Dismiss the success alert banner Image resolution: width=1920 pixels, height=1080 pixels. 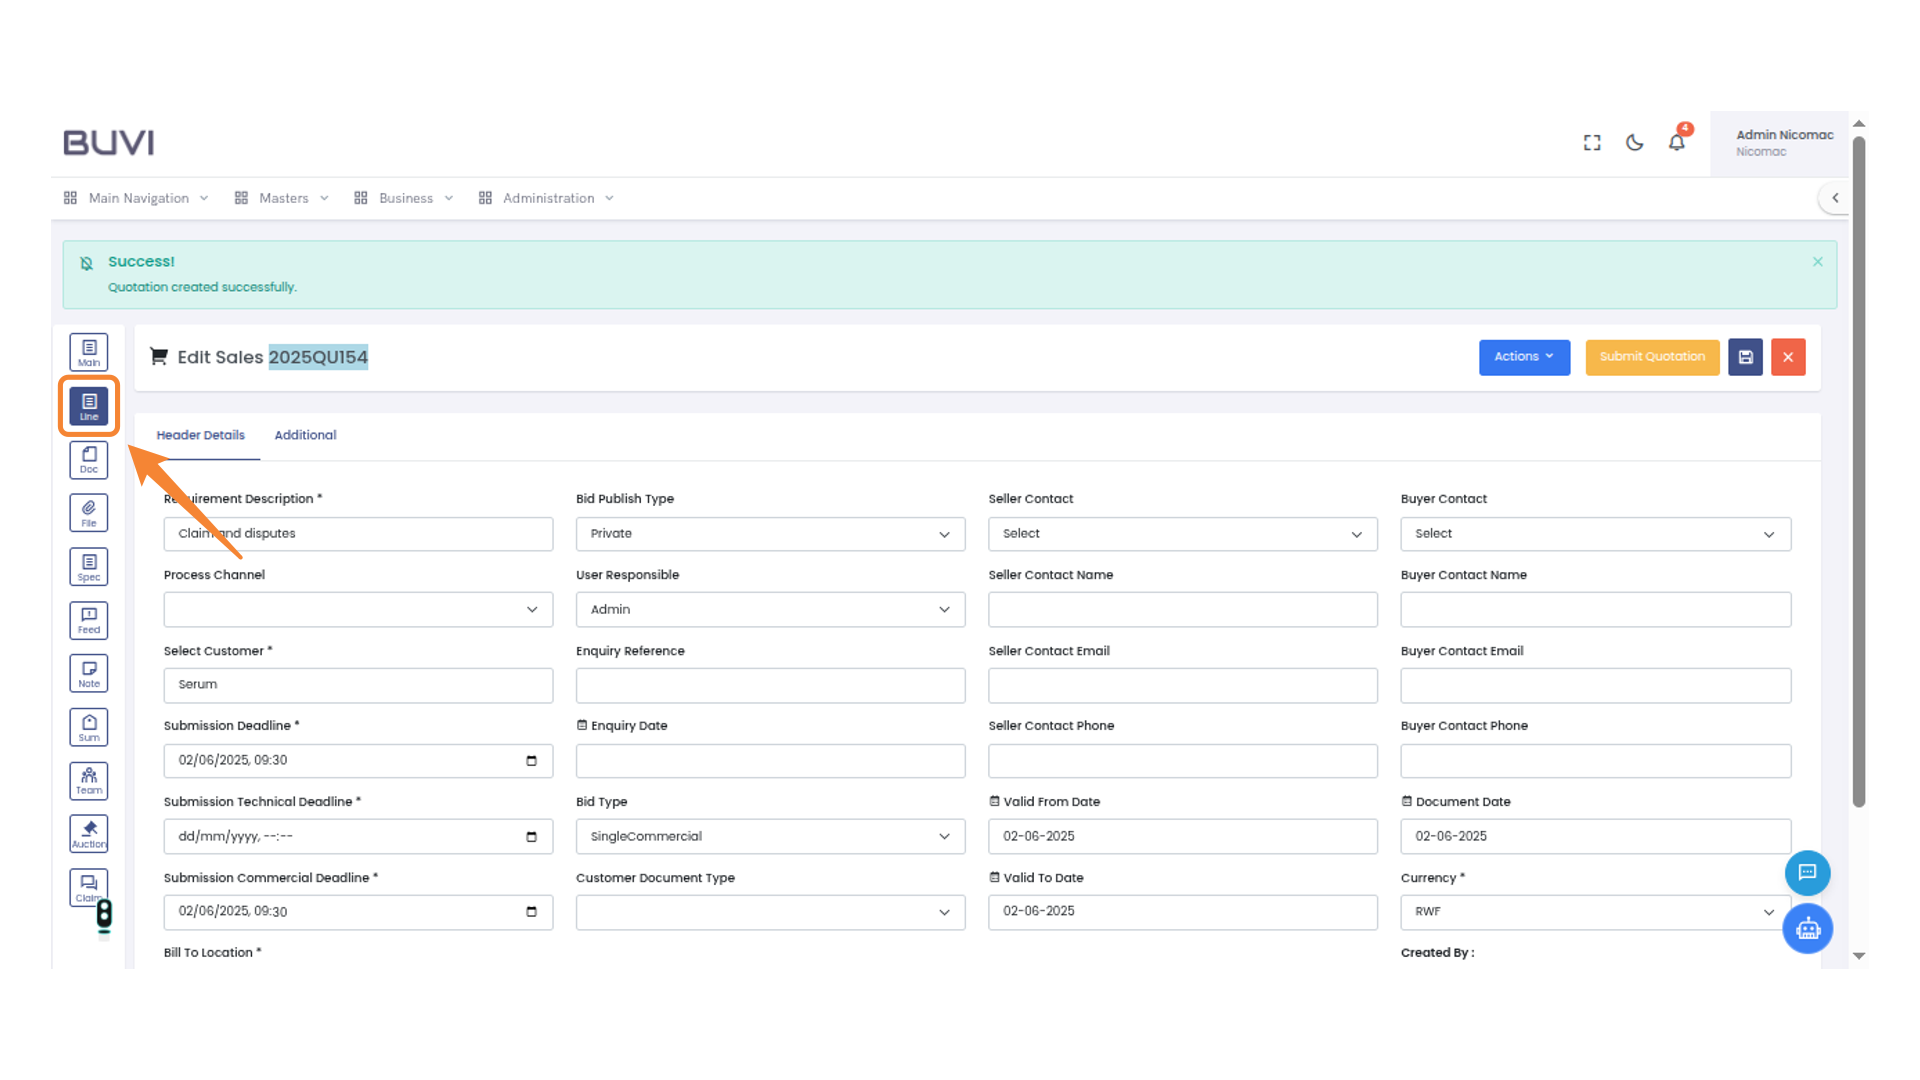pyautogui.click(x=1818, y=262)
